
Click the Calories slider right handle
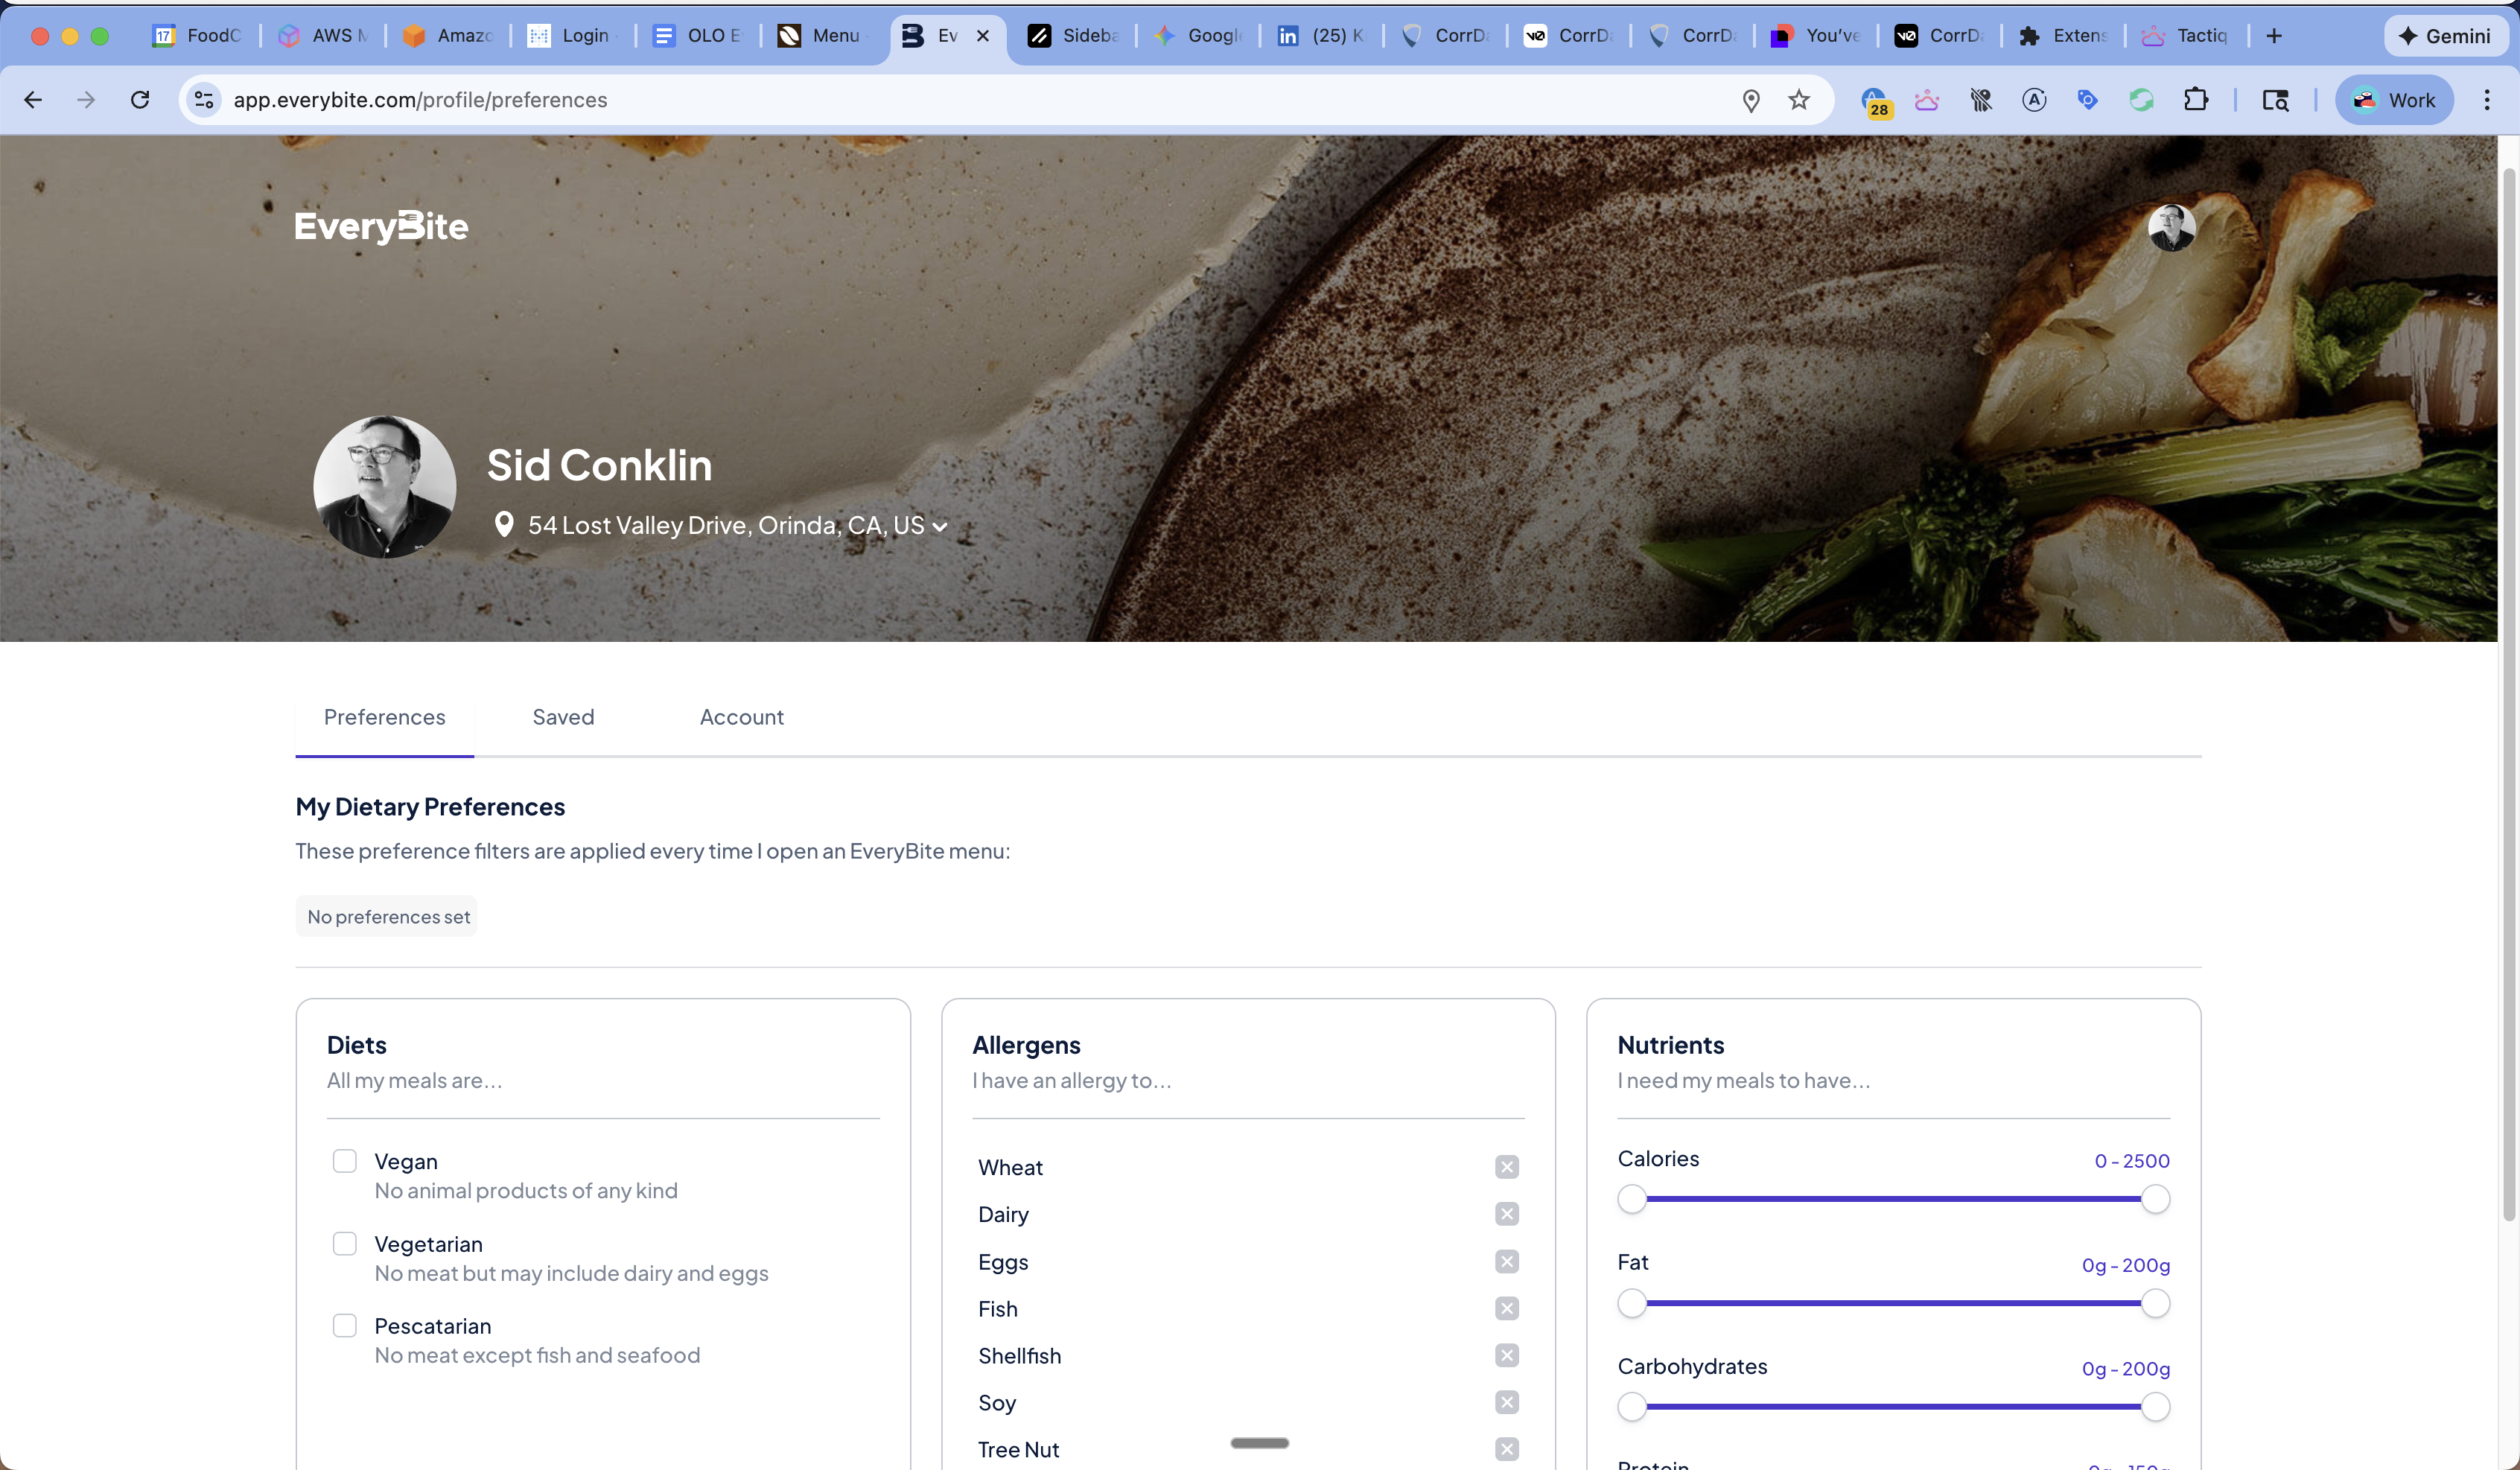(x=2155, y=1199)
